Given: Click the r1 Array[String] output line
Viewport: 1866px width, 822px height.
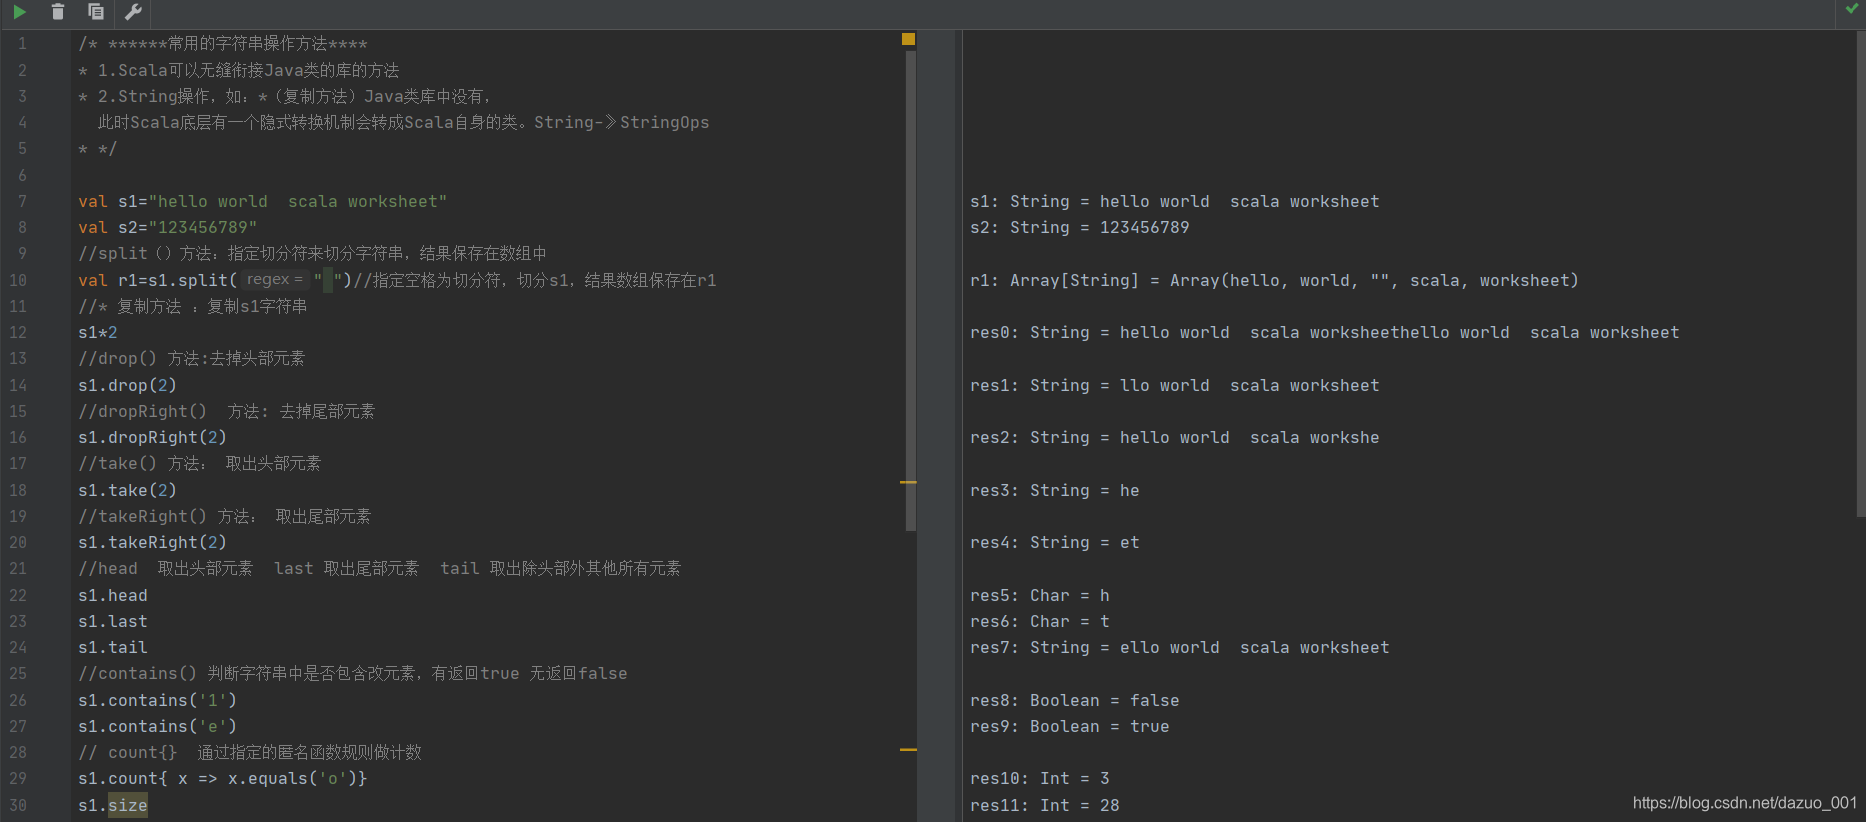Looking at the screenshot, I should click(1274, 280).
